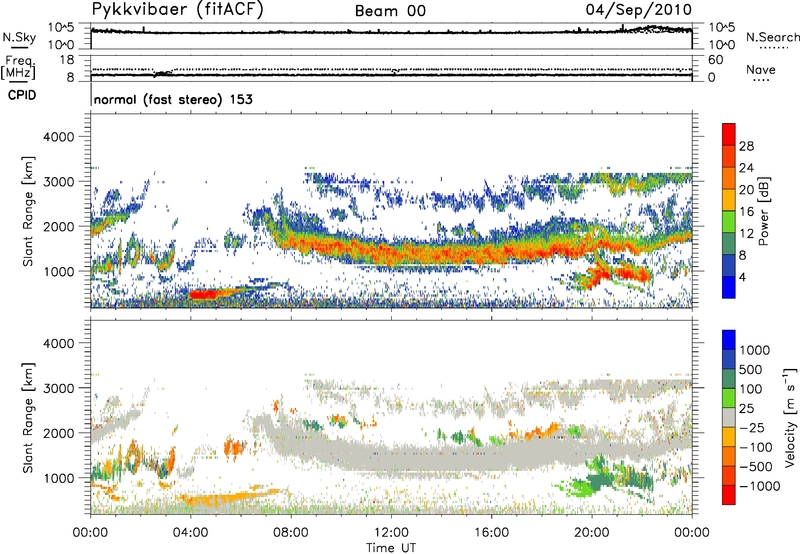Click the 'Nave' legend label

(761, 69)
